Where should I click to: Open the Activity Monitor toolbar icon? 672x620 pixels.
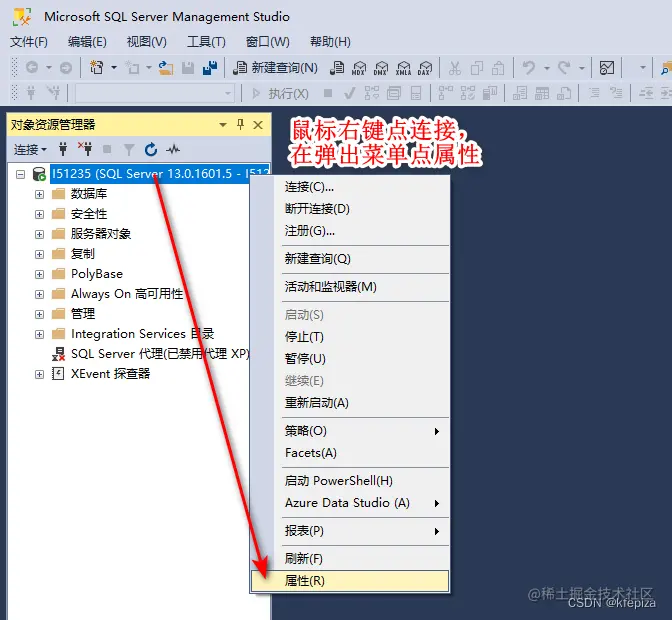point(607,68)
